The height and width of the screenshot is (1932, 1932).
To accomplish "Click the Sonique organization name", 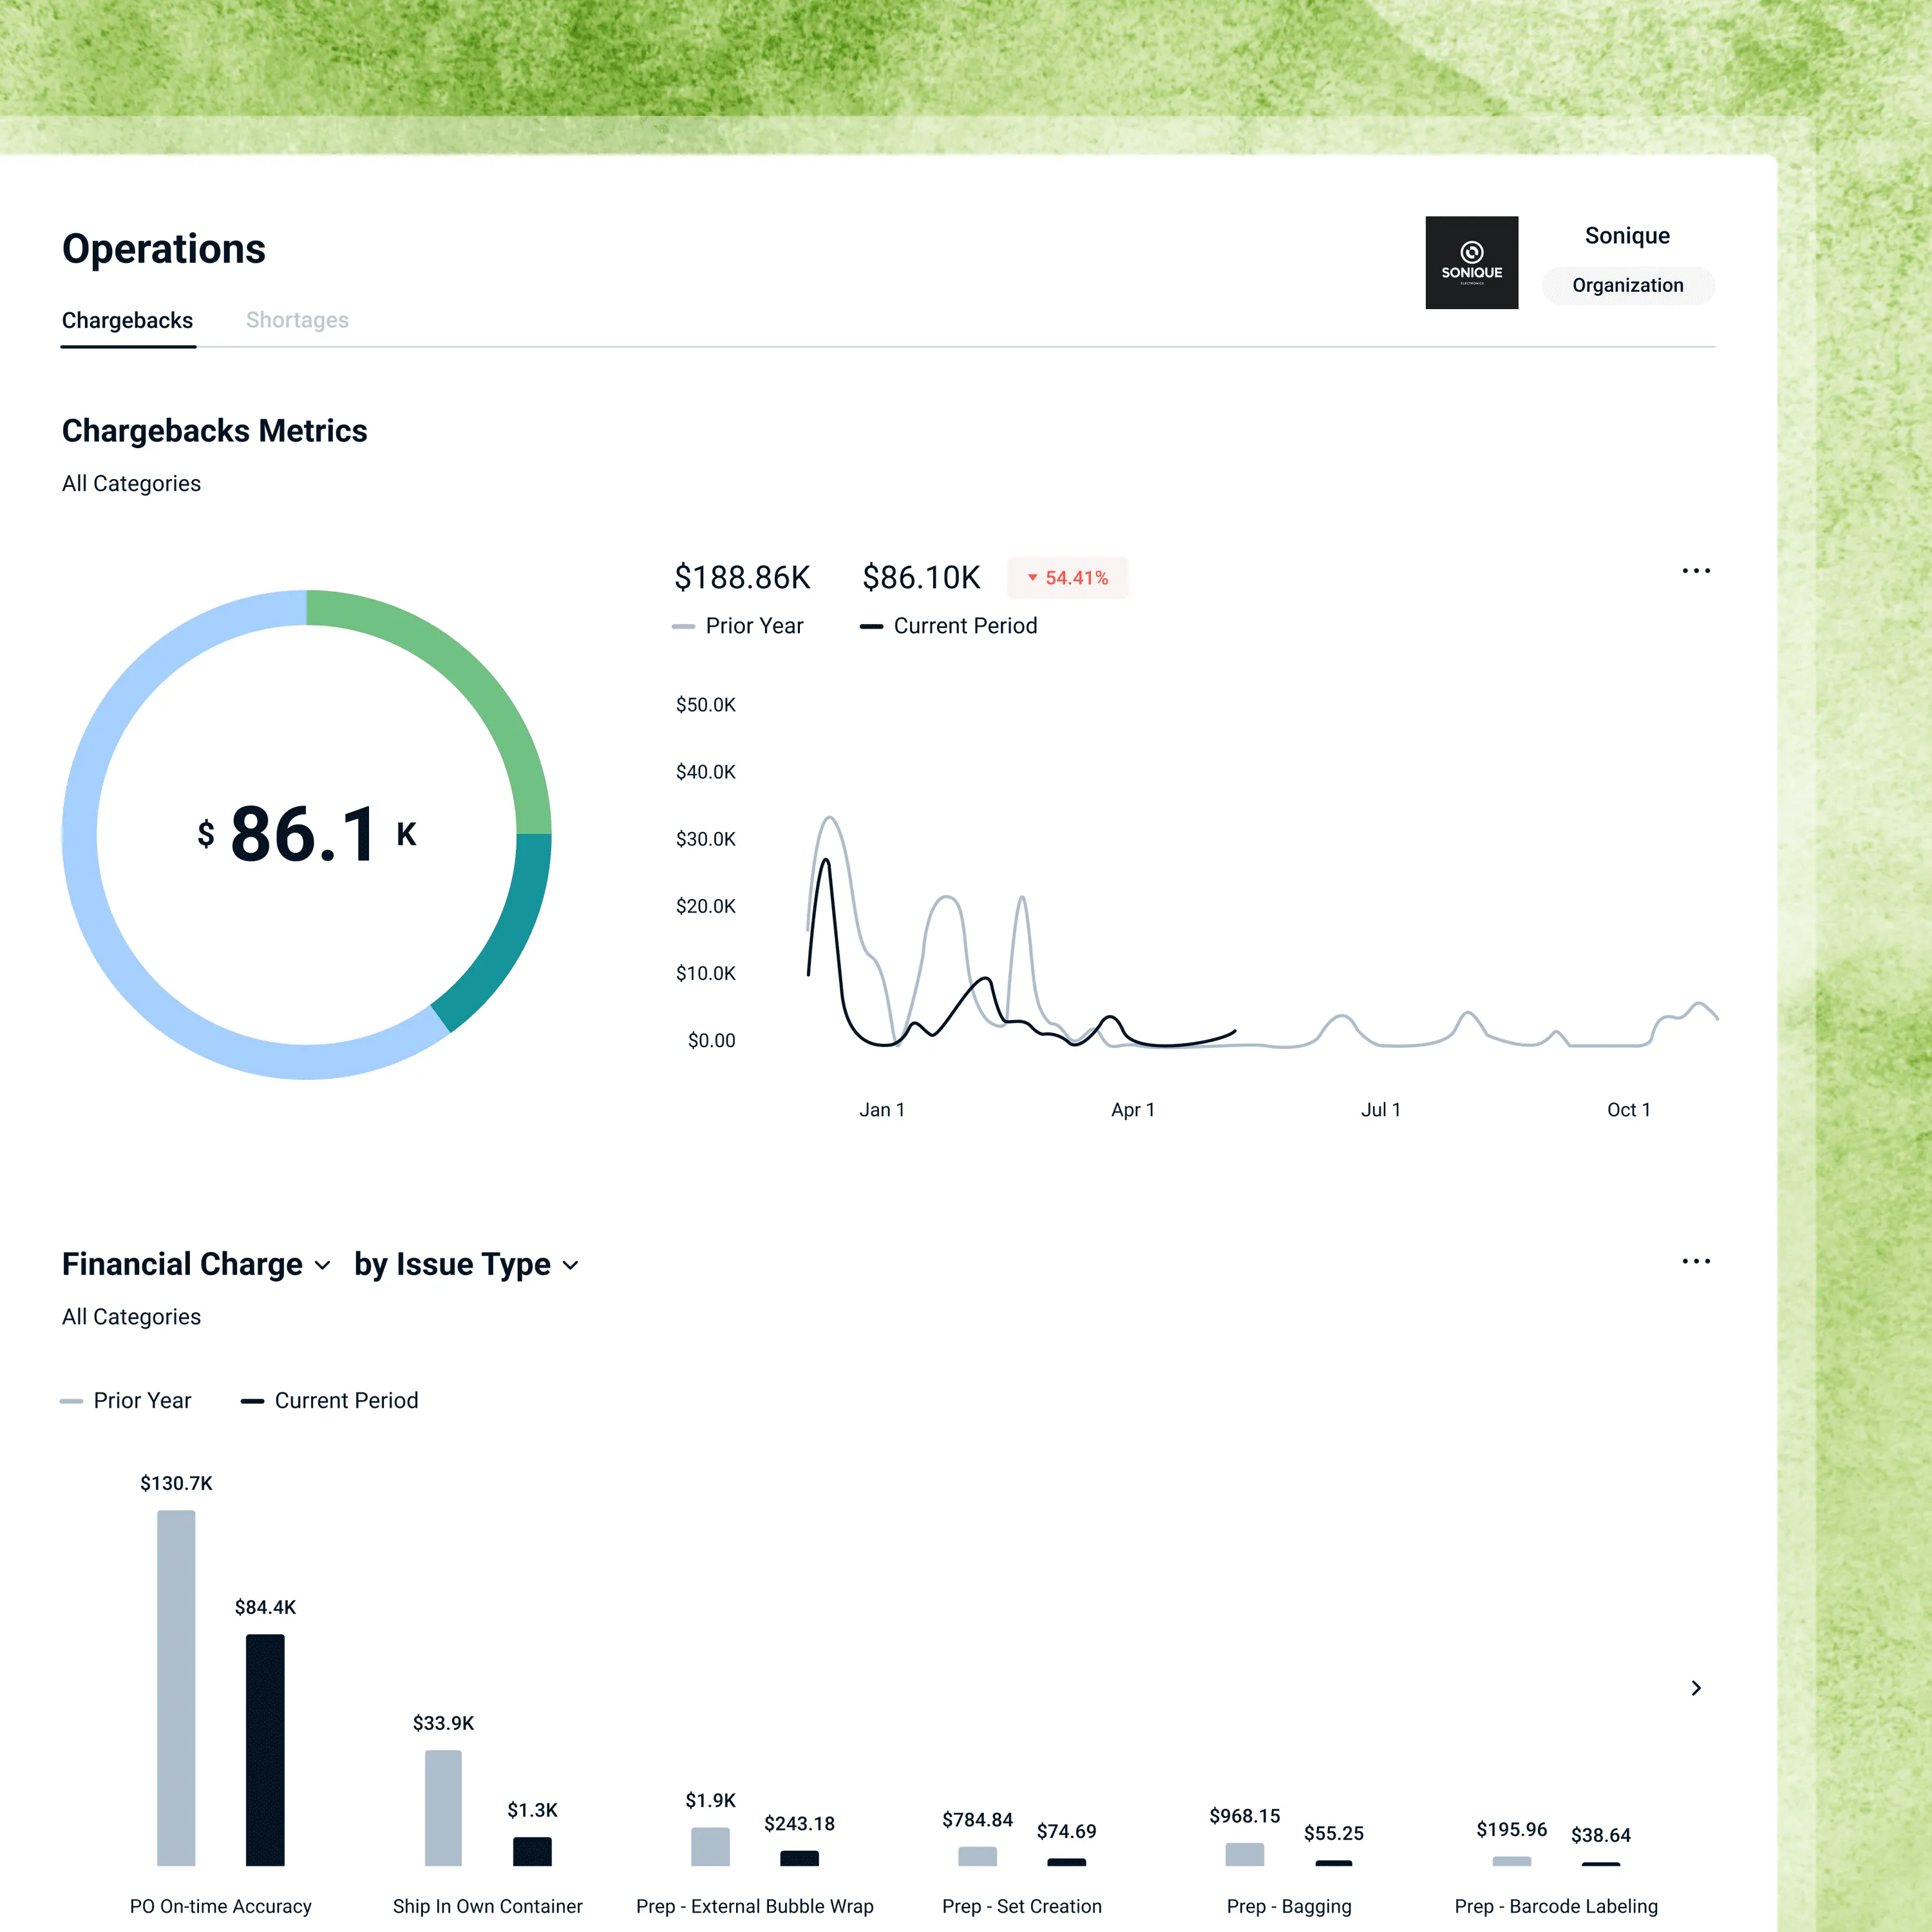I will pos(1627,236).
